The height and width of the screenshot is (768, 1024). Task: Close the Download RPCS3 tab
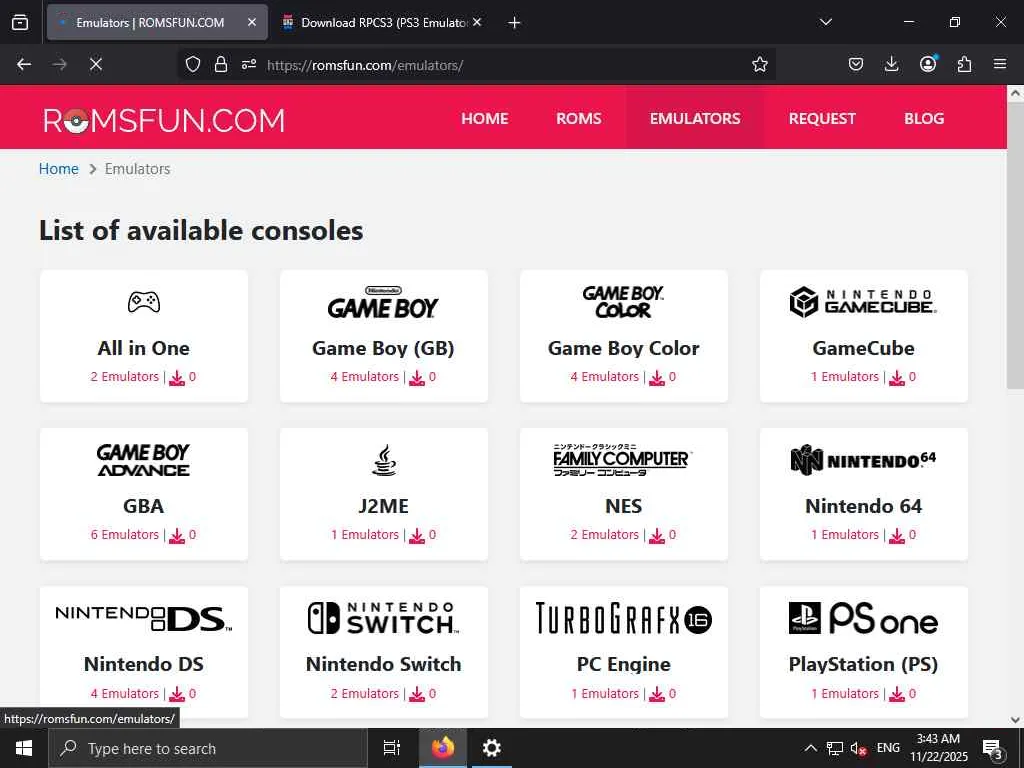pyautogui.click(x=477, y=22)
